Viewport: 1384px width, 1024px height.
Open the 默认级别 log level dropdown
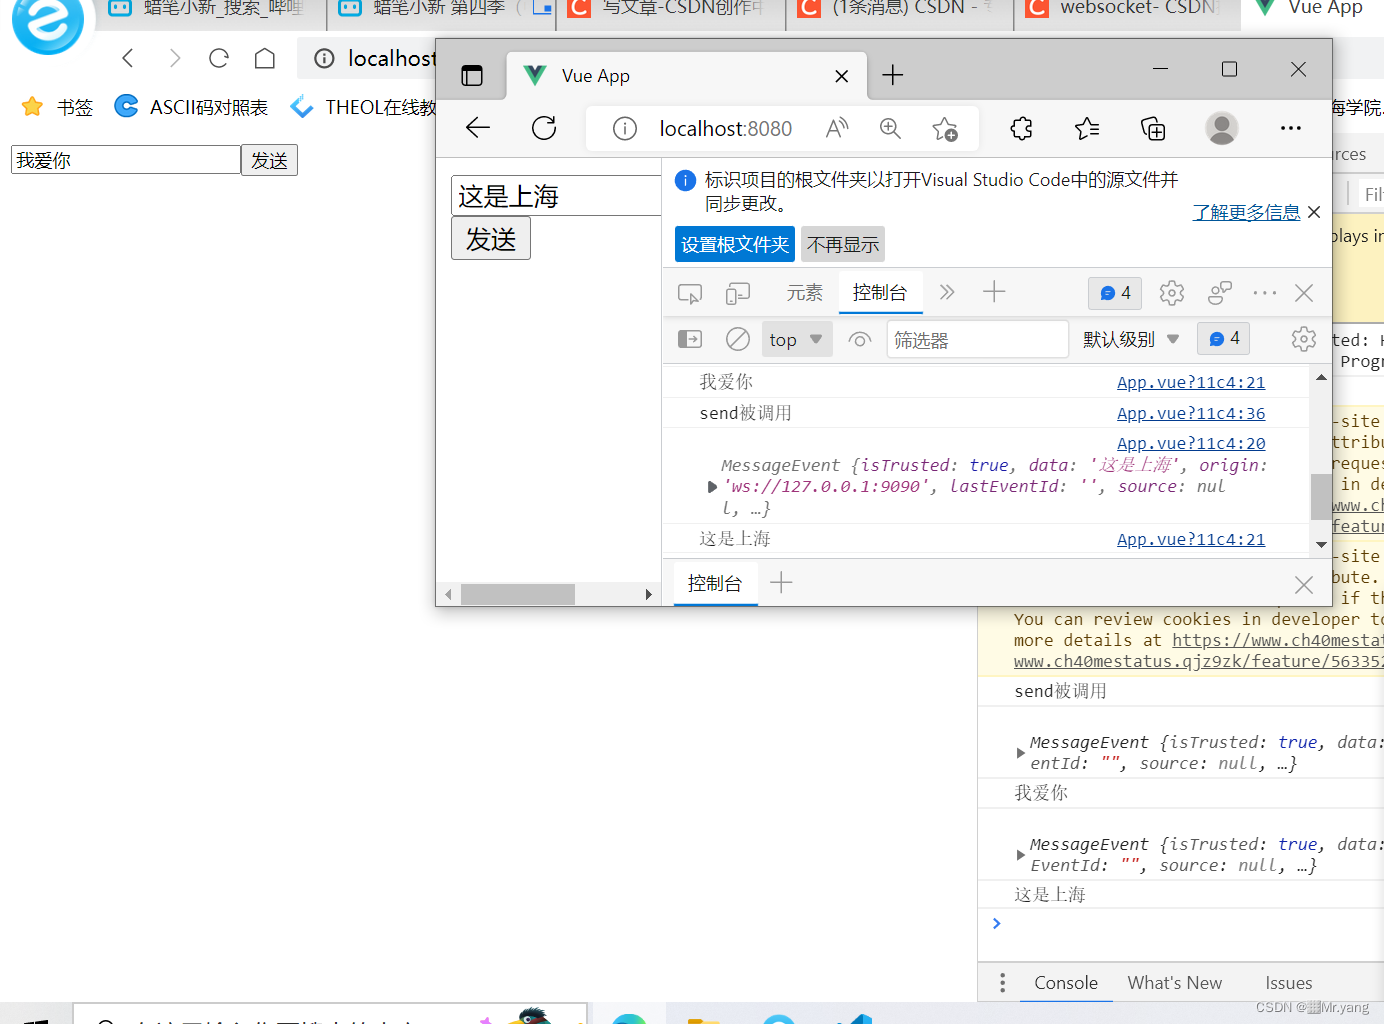click(1132, 340)
